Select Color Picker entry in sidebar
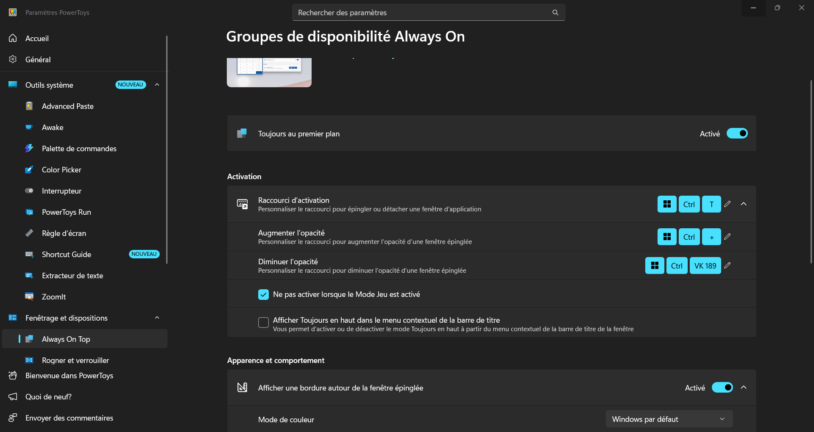Image resolution: width=814 pixels, height=432 pixels. 85,170
